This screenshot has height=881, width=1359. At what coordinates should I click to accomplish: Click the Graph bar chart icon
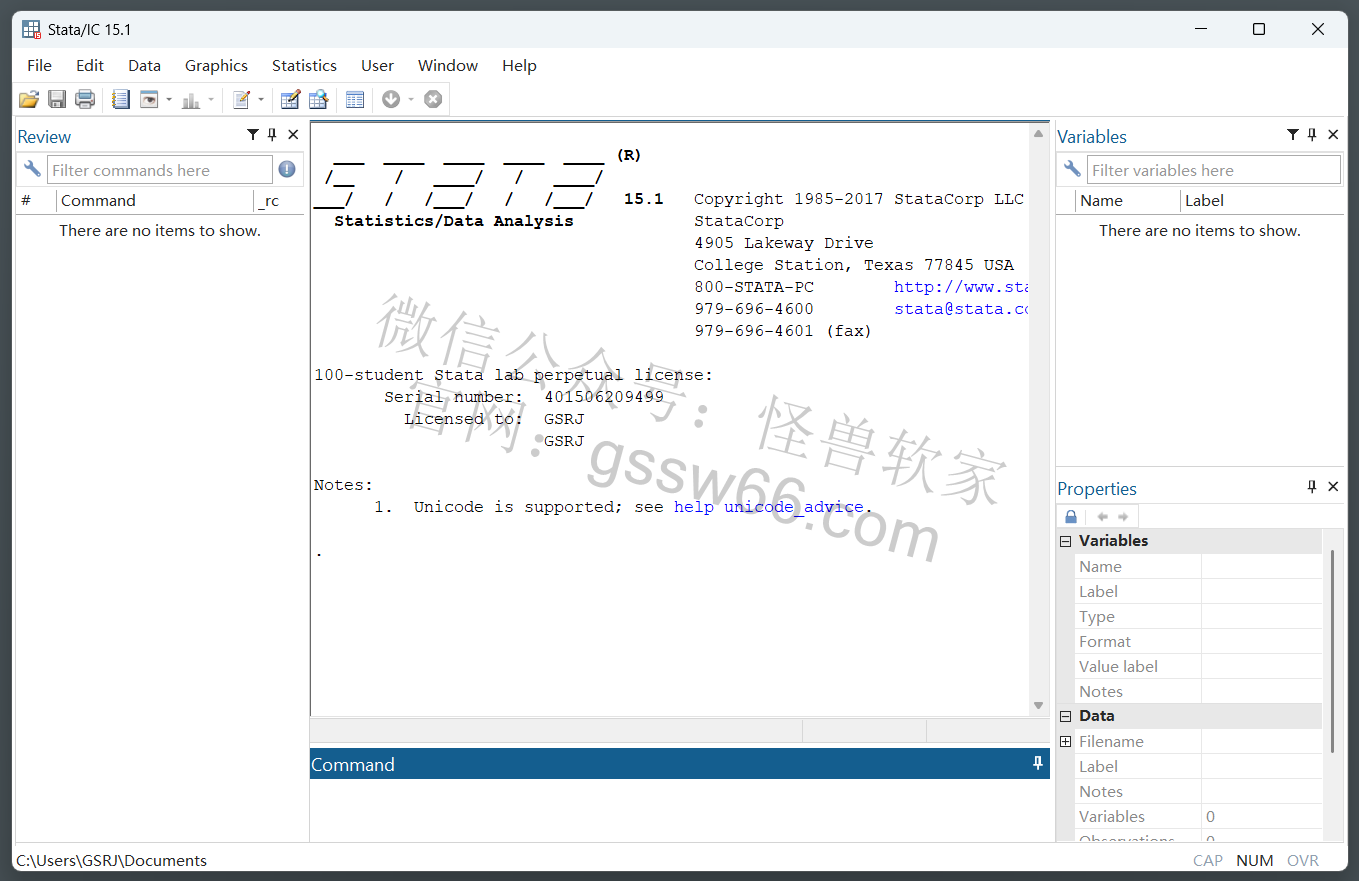191,99
